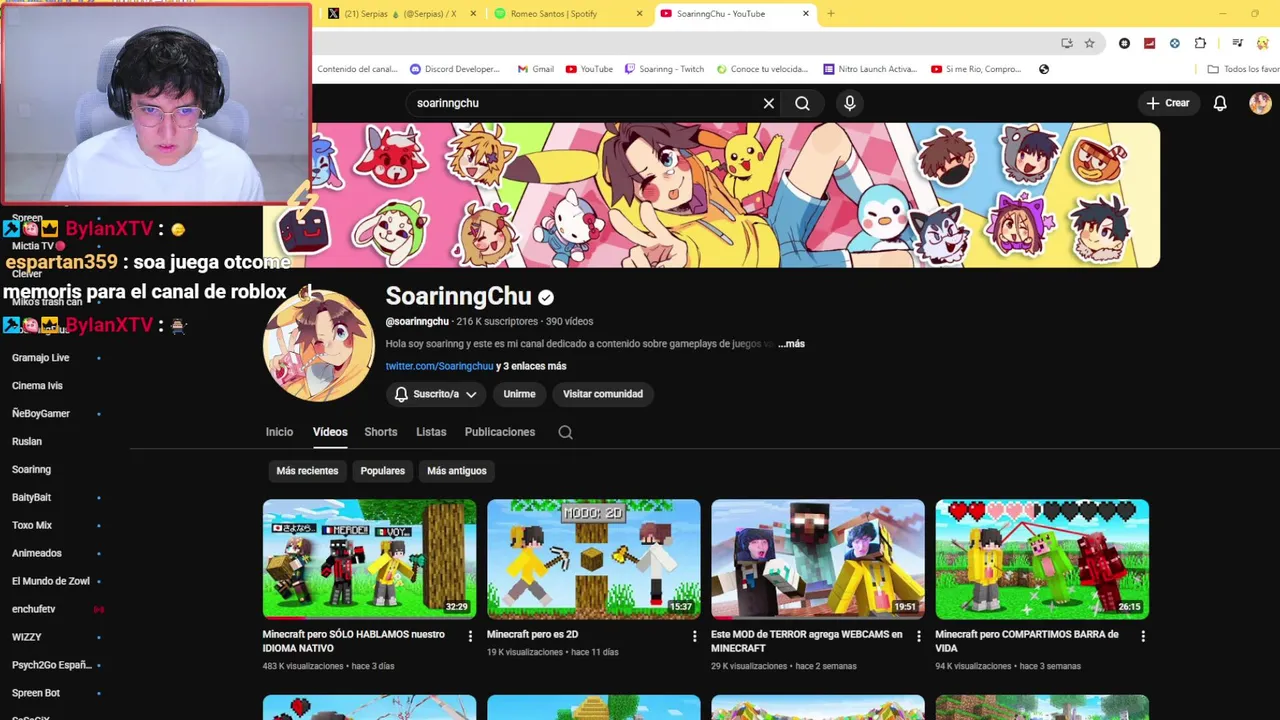Click the SoarinngChu channel avatar
The width and height of the screenshot is (1280, 720).
click(319, 346)
